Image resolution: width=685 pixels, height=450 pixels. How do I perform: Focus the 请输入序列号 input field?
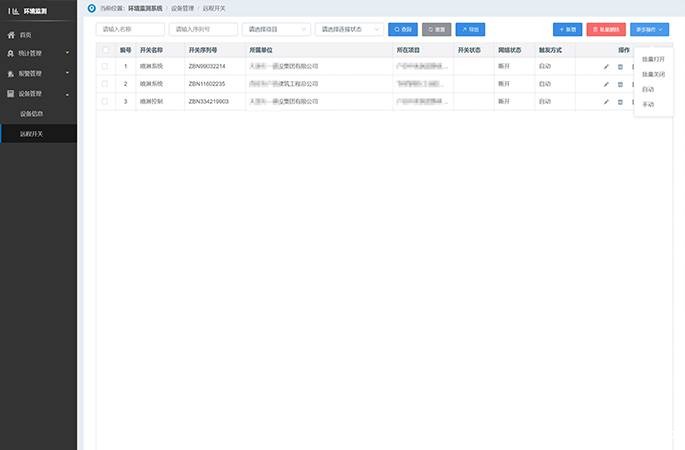pyautogui.click(x=203, y=30)
